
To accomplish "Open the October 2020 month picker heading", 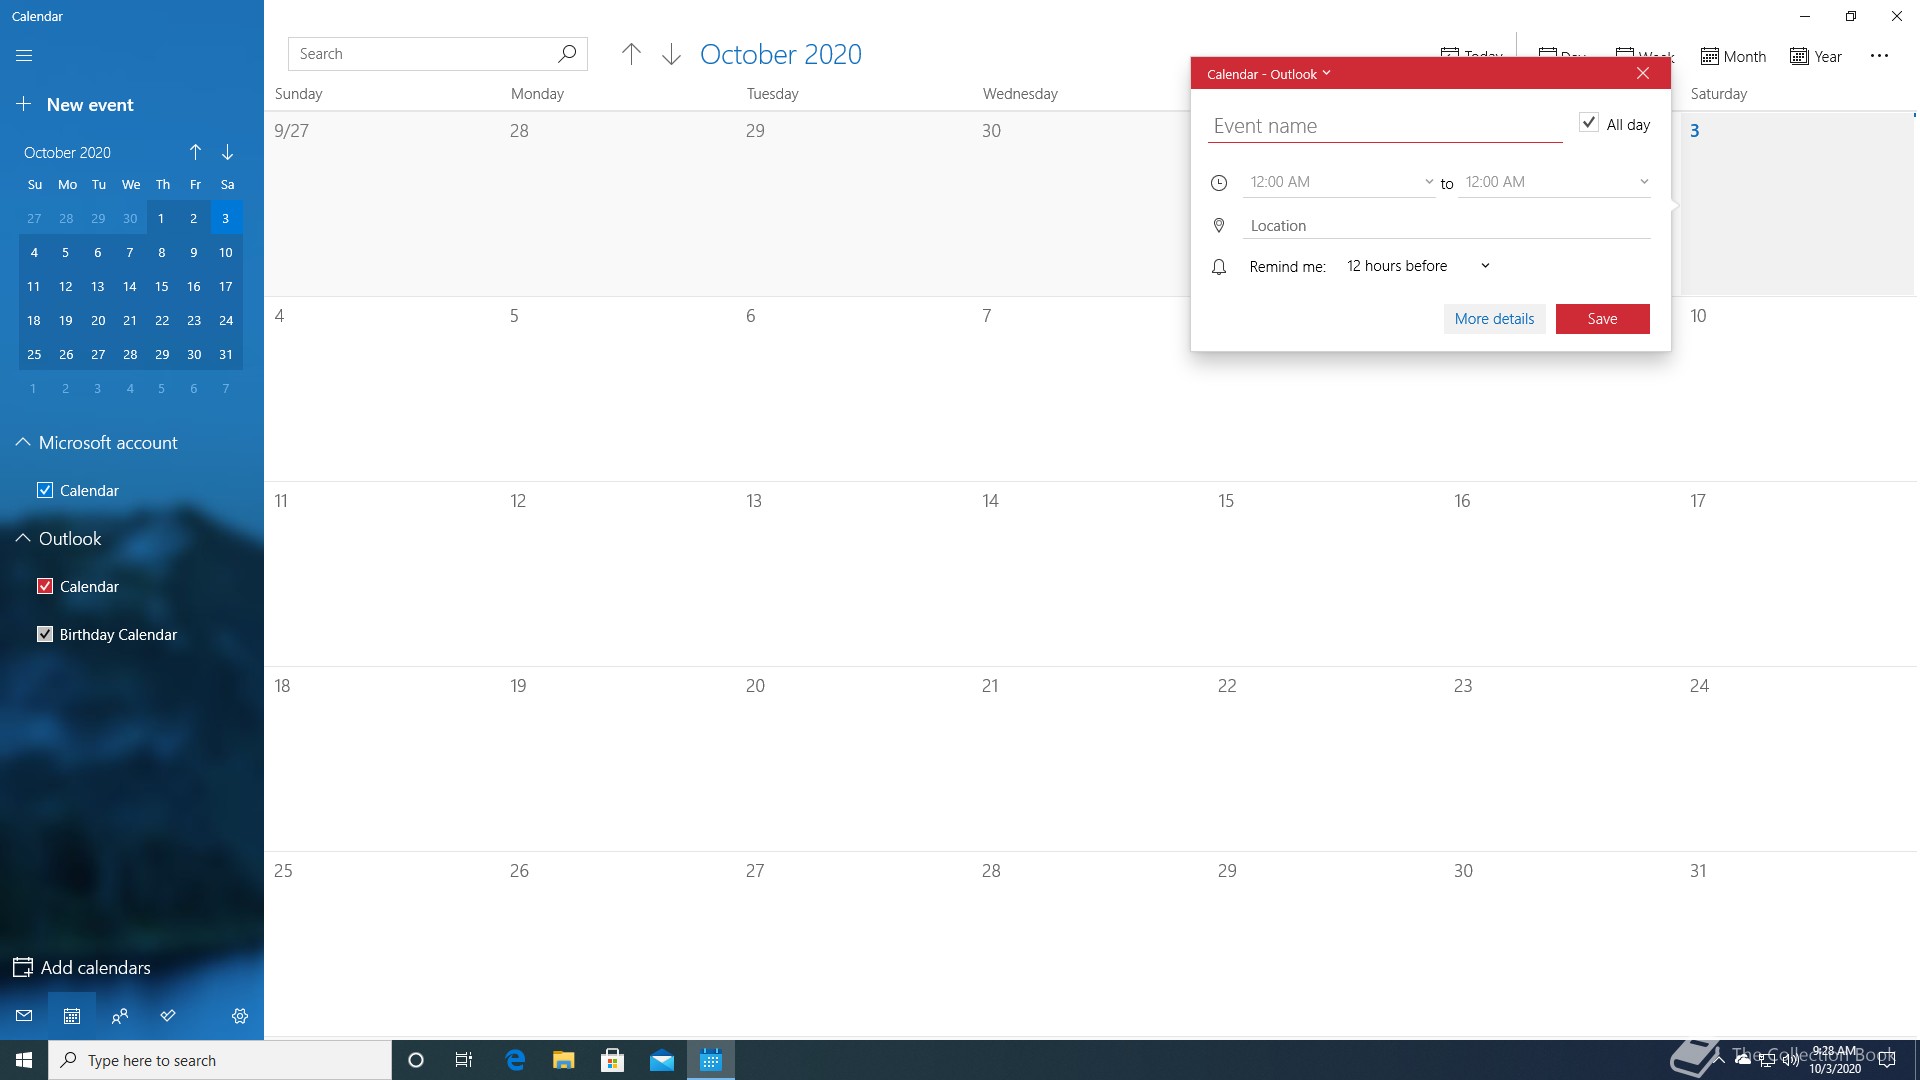I will coord(781,54).
